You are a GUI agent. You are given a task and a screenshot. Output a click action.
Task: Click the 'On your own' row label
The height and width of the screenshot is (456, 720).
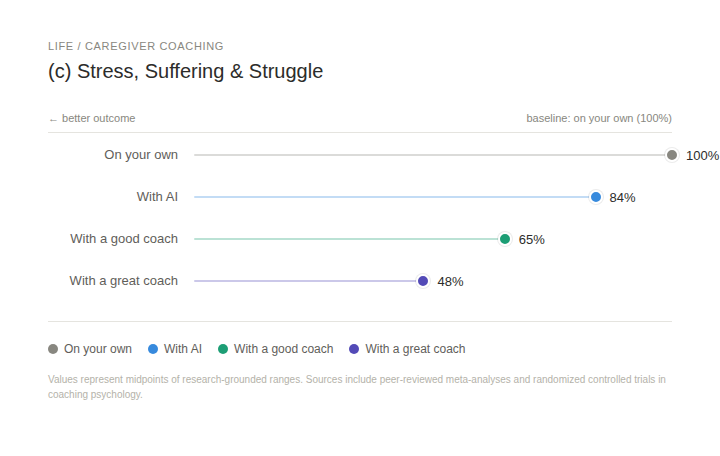click(141, 155)
